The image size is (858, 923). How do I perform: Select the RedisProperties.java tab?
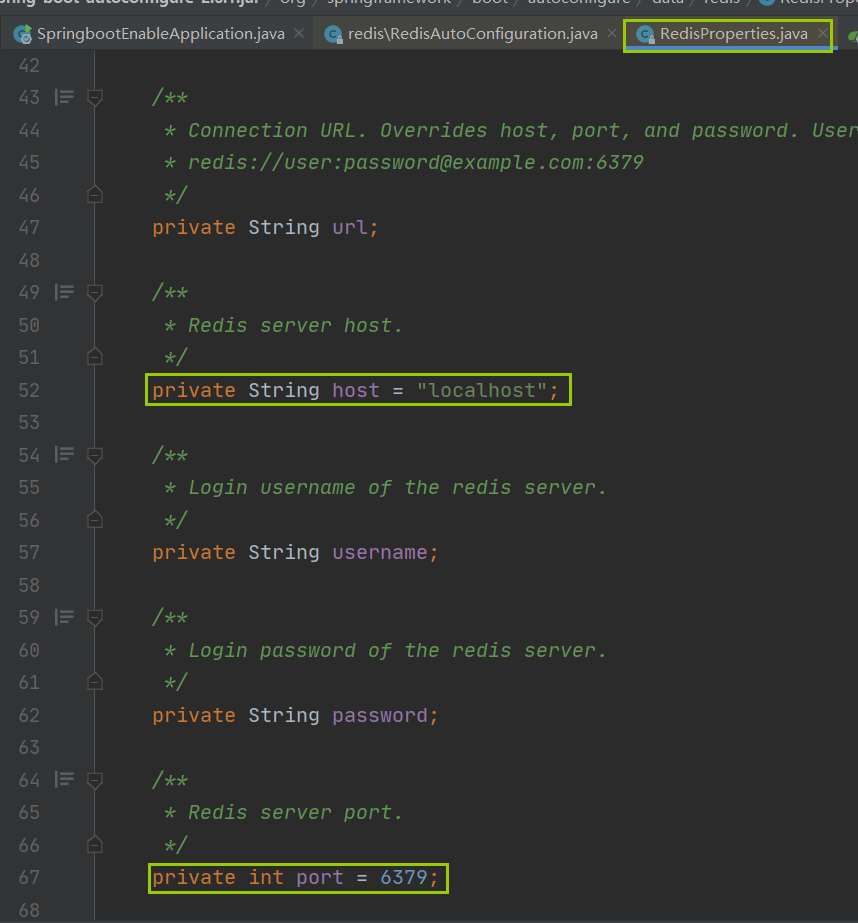pyautogui.click(x=733, y=34)
